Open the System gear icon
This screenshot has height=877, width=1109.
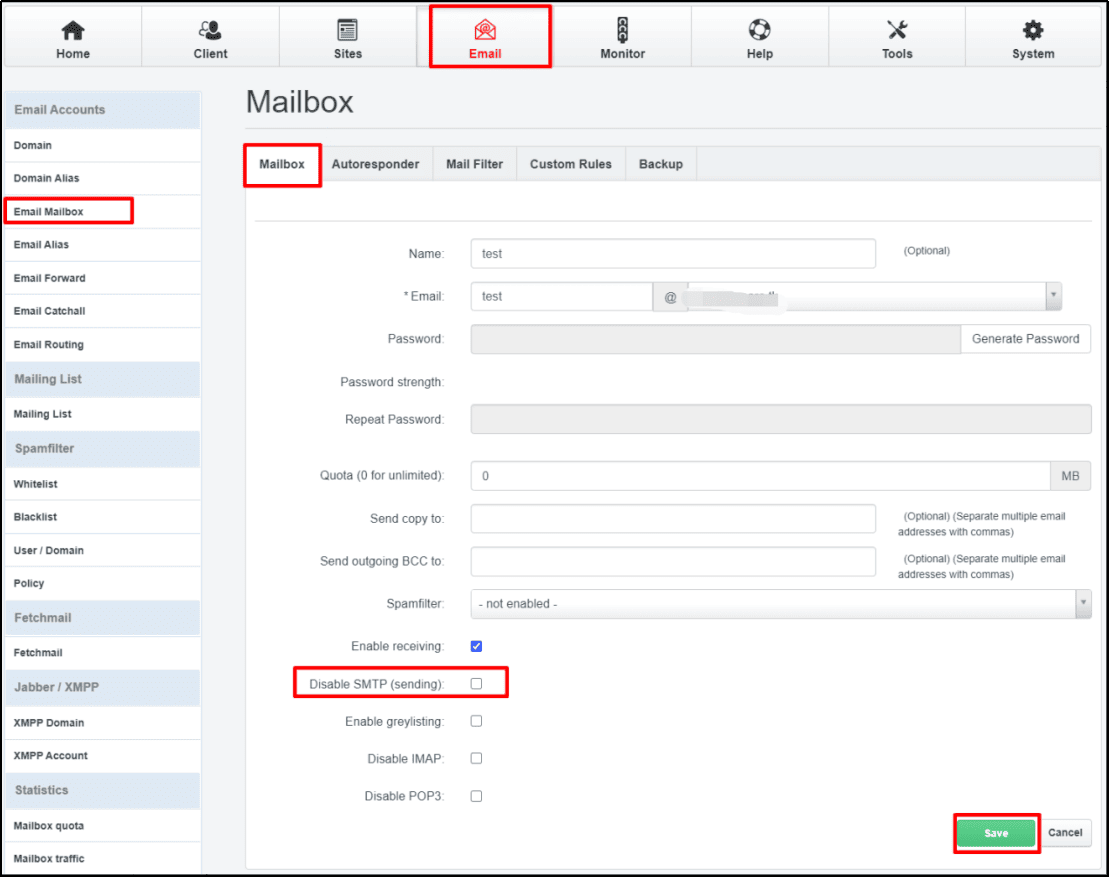click(x=1033, y=30)
